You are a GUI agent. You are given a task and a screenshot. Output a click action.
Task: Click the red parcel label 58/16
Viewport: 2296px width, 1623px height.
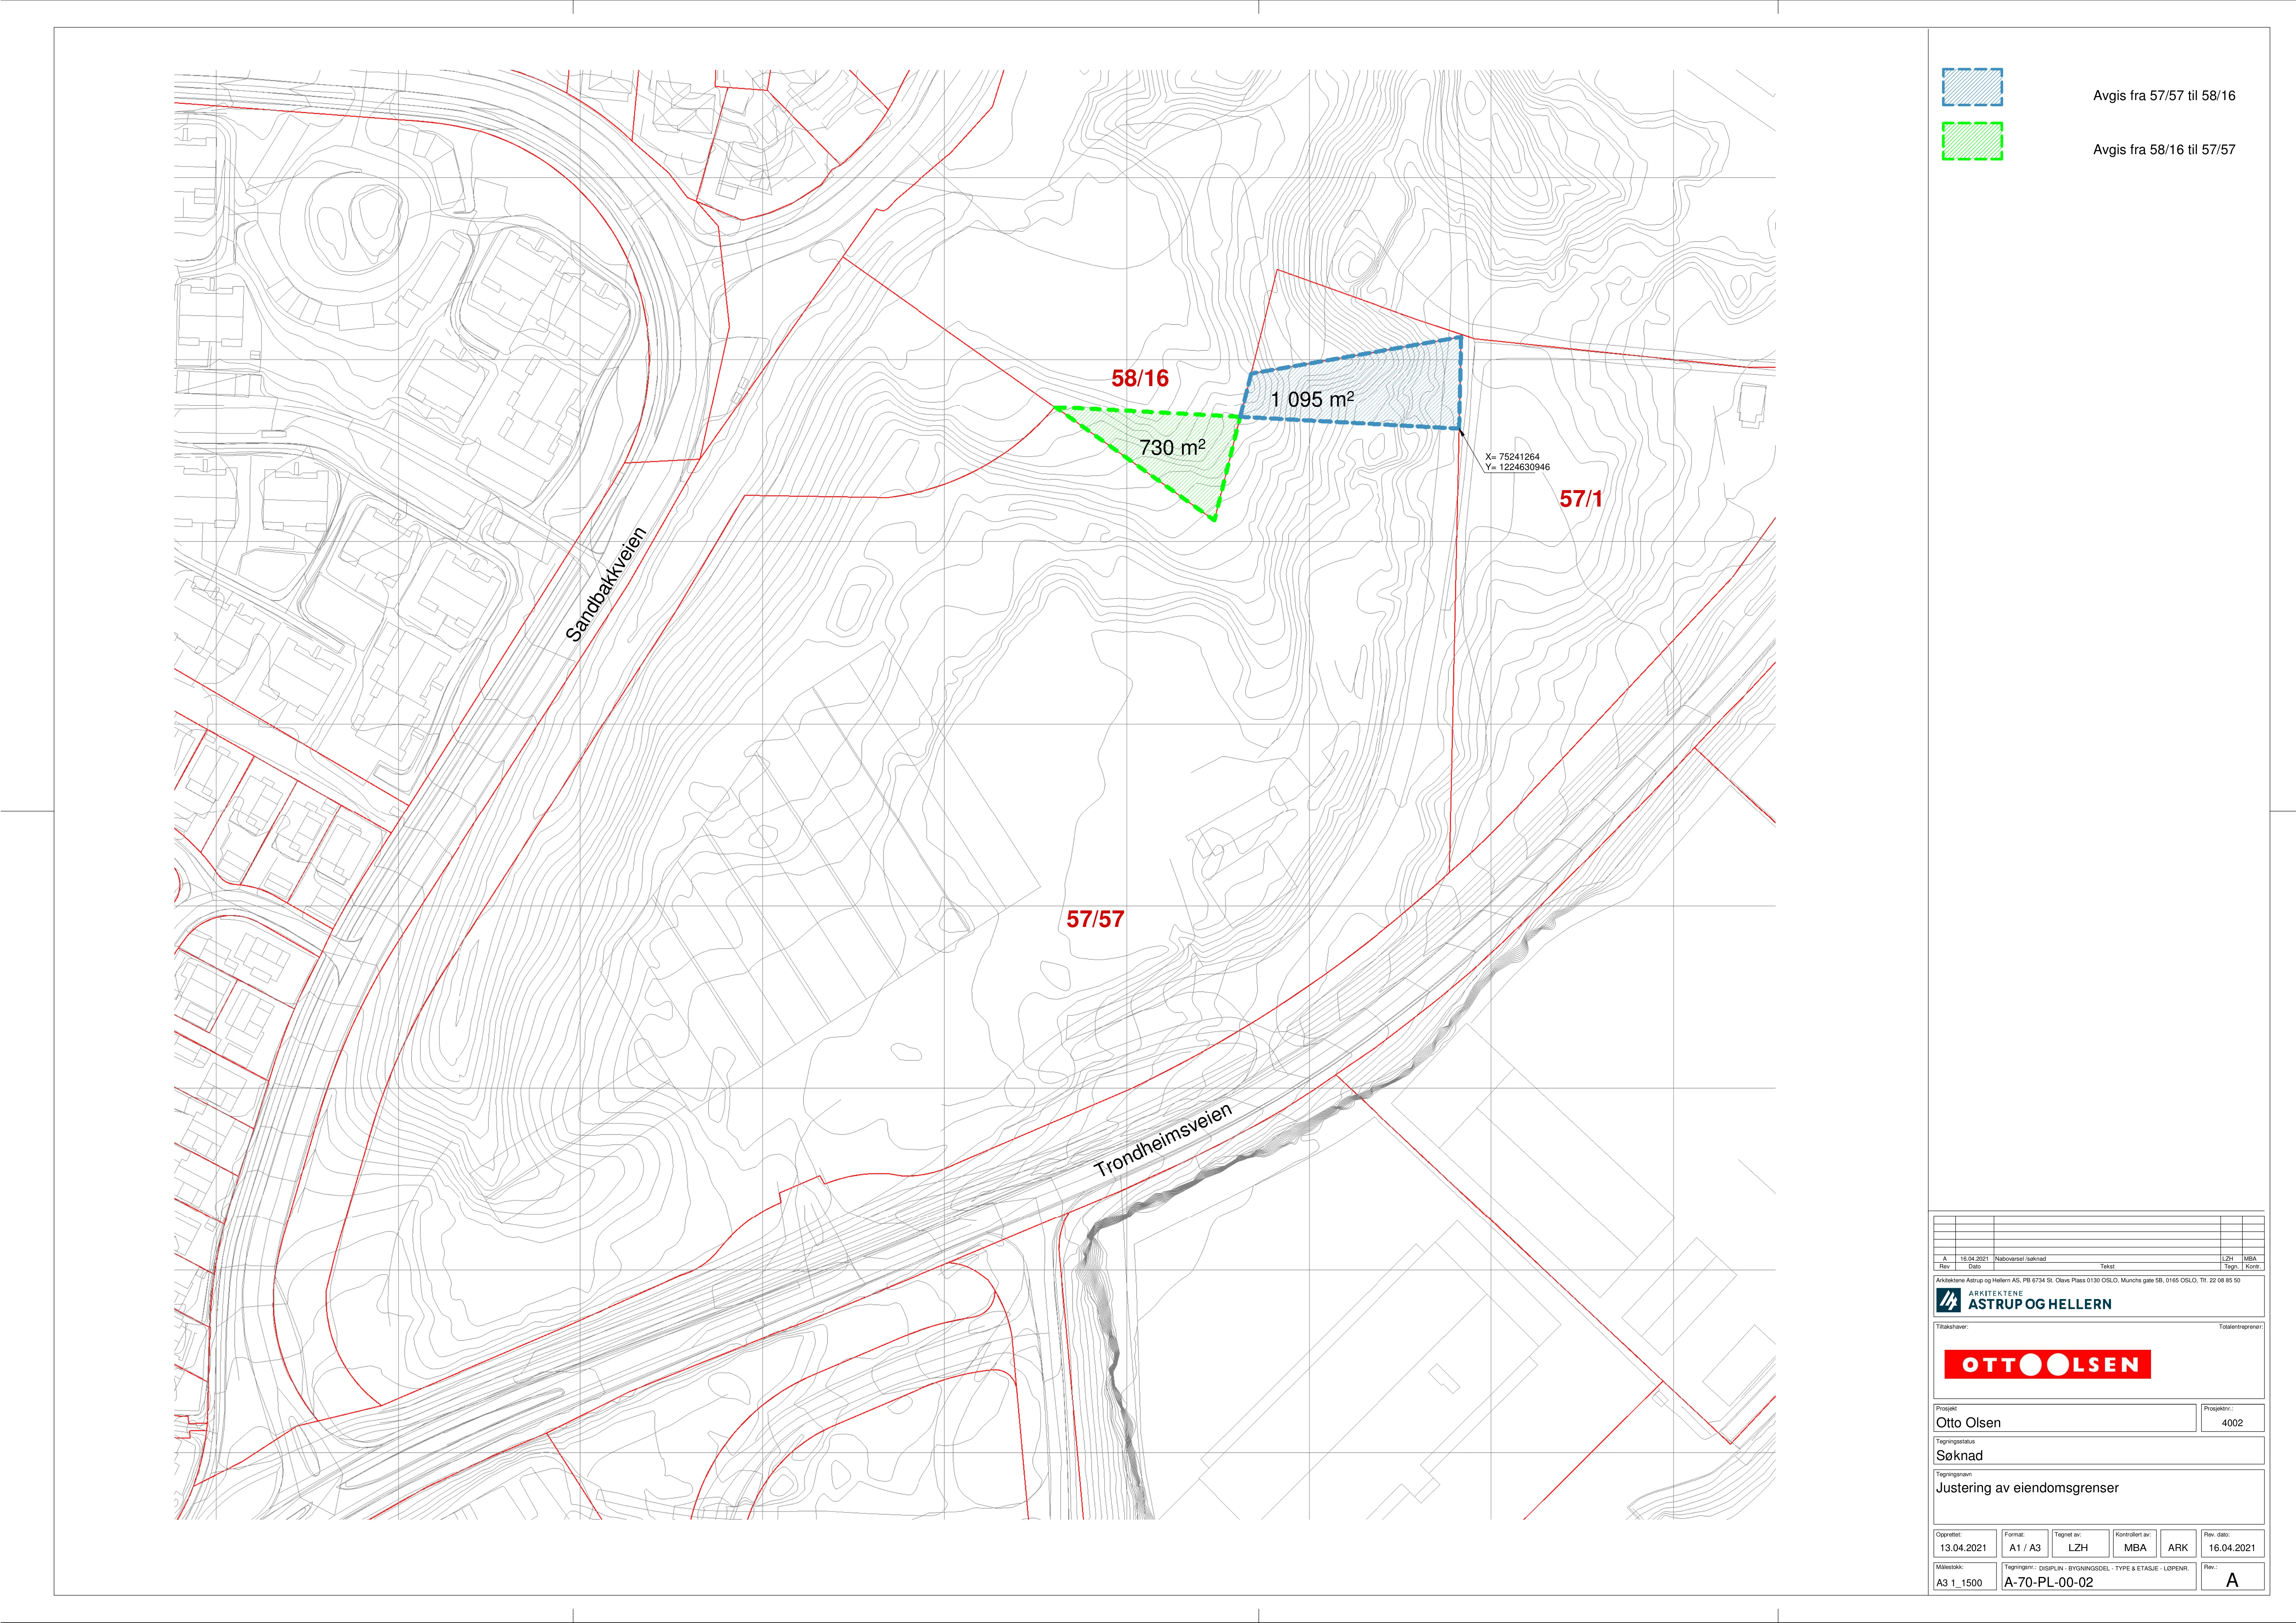pos(1140,378)
